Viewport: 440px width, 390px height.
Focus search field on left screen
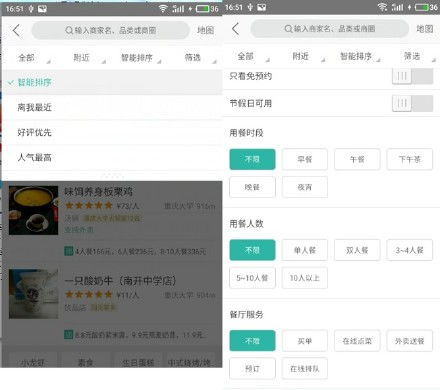[111, 30]
